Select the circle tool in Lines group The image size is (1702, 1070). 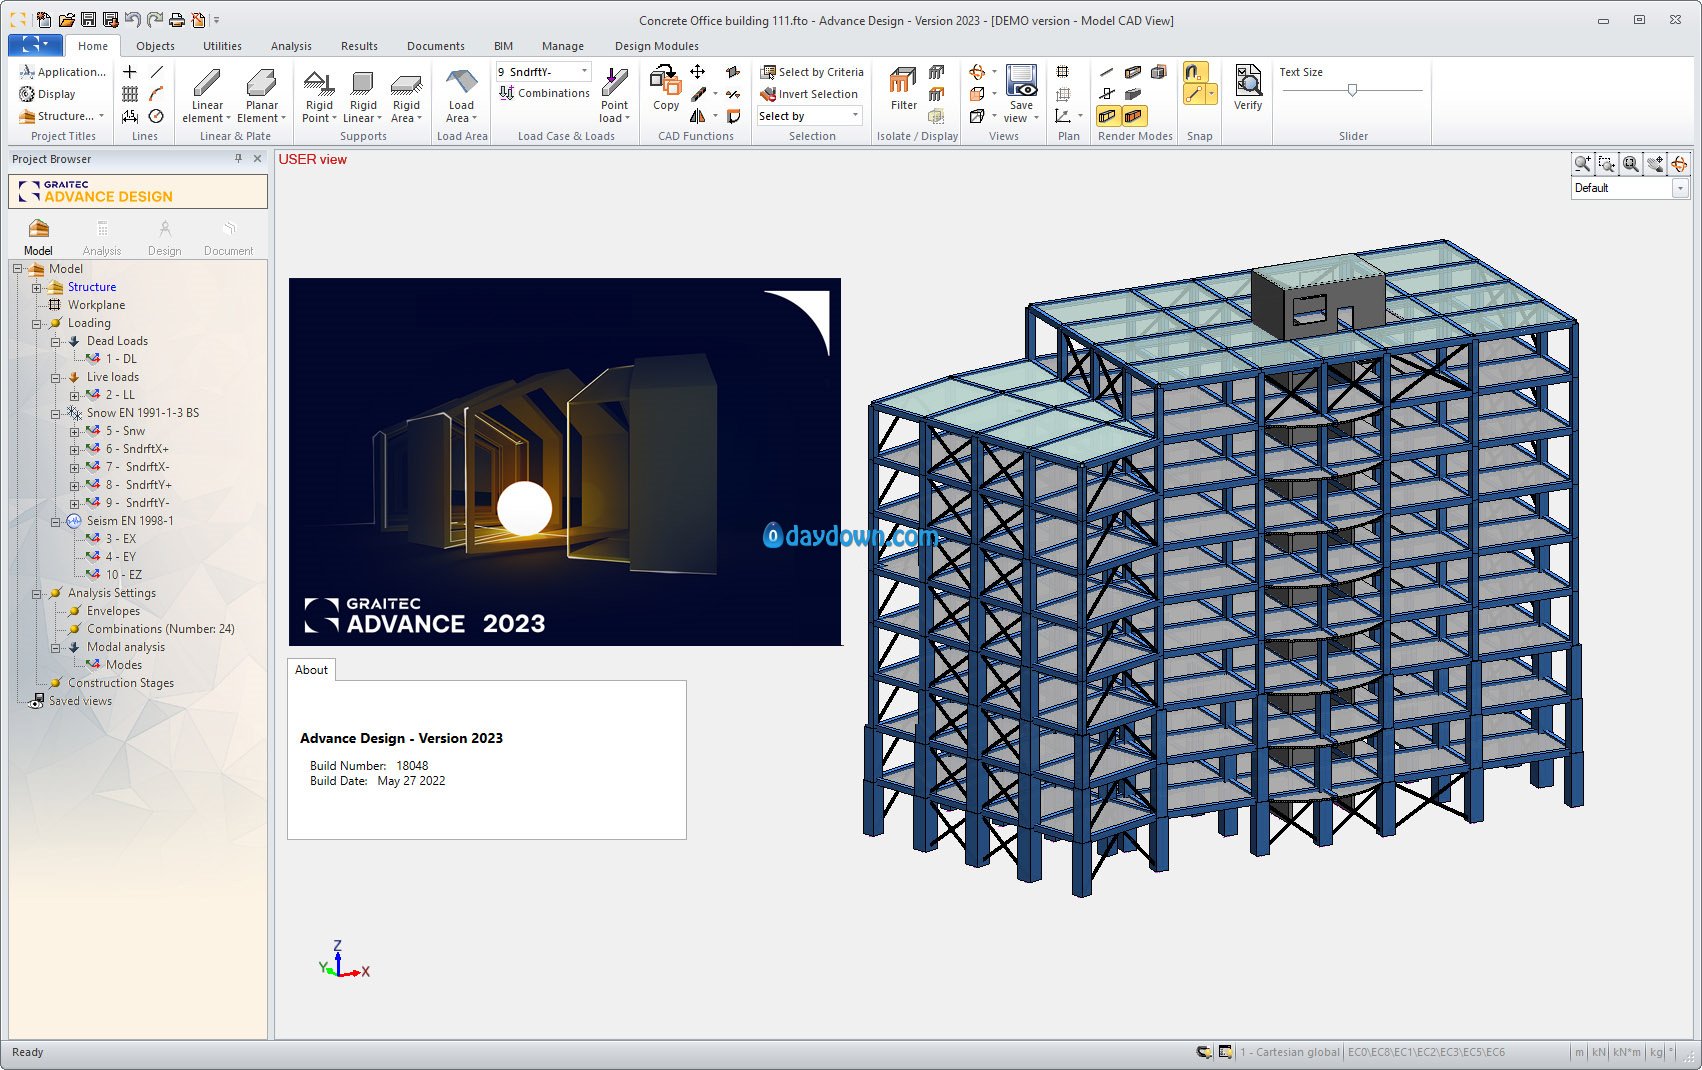[157, 116]
